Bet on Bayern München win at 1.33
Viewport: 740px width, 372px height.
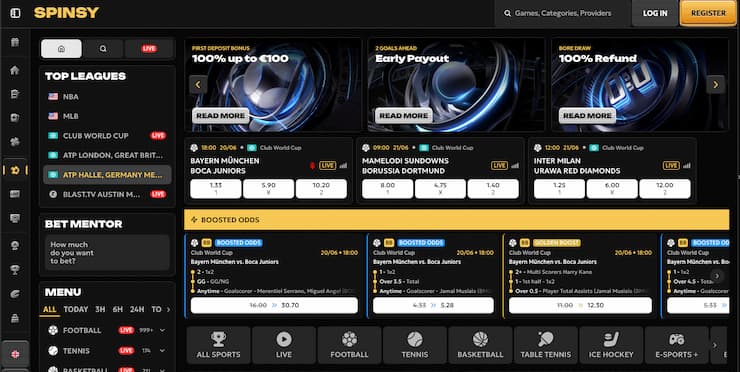point(216,189)
